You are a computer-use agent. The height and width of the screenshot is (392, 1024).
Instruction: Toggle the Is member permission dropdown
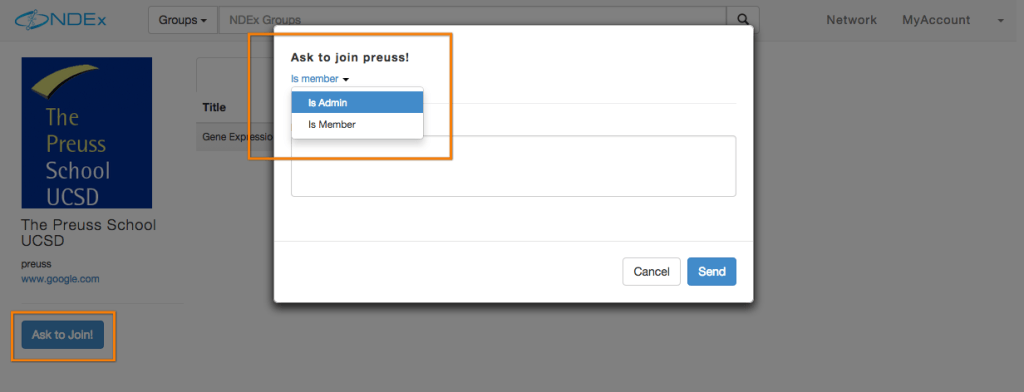pyautogui.click(x=320, y=79)
